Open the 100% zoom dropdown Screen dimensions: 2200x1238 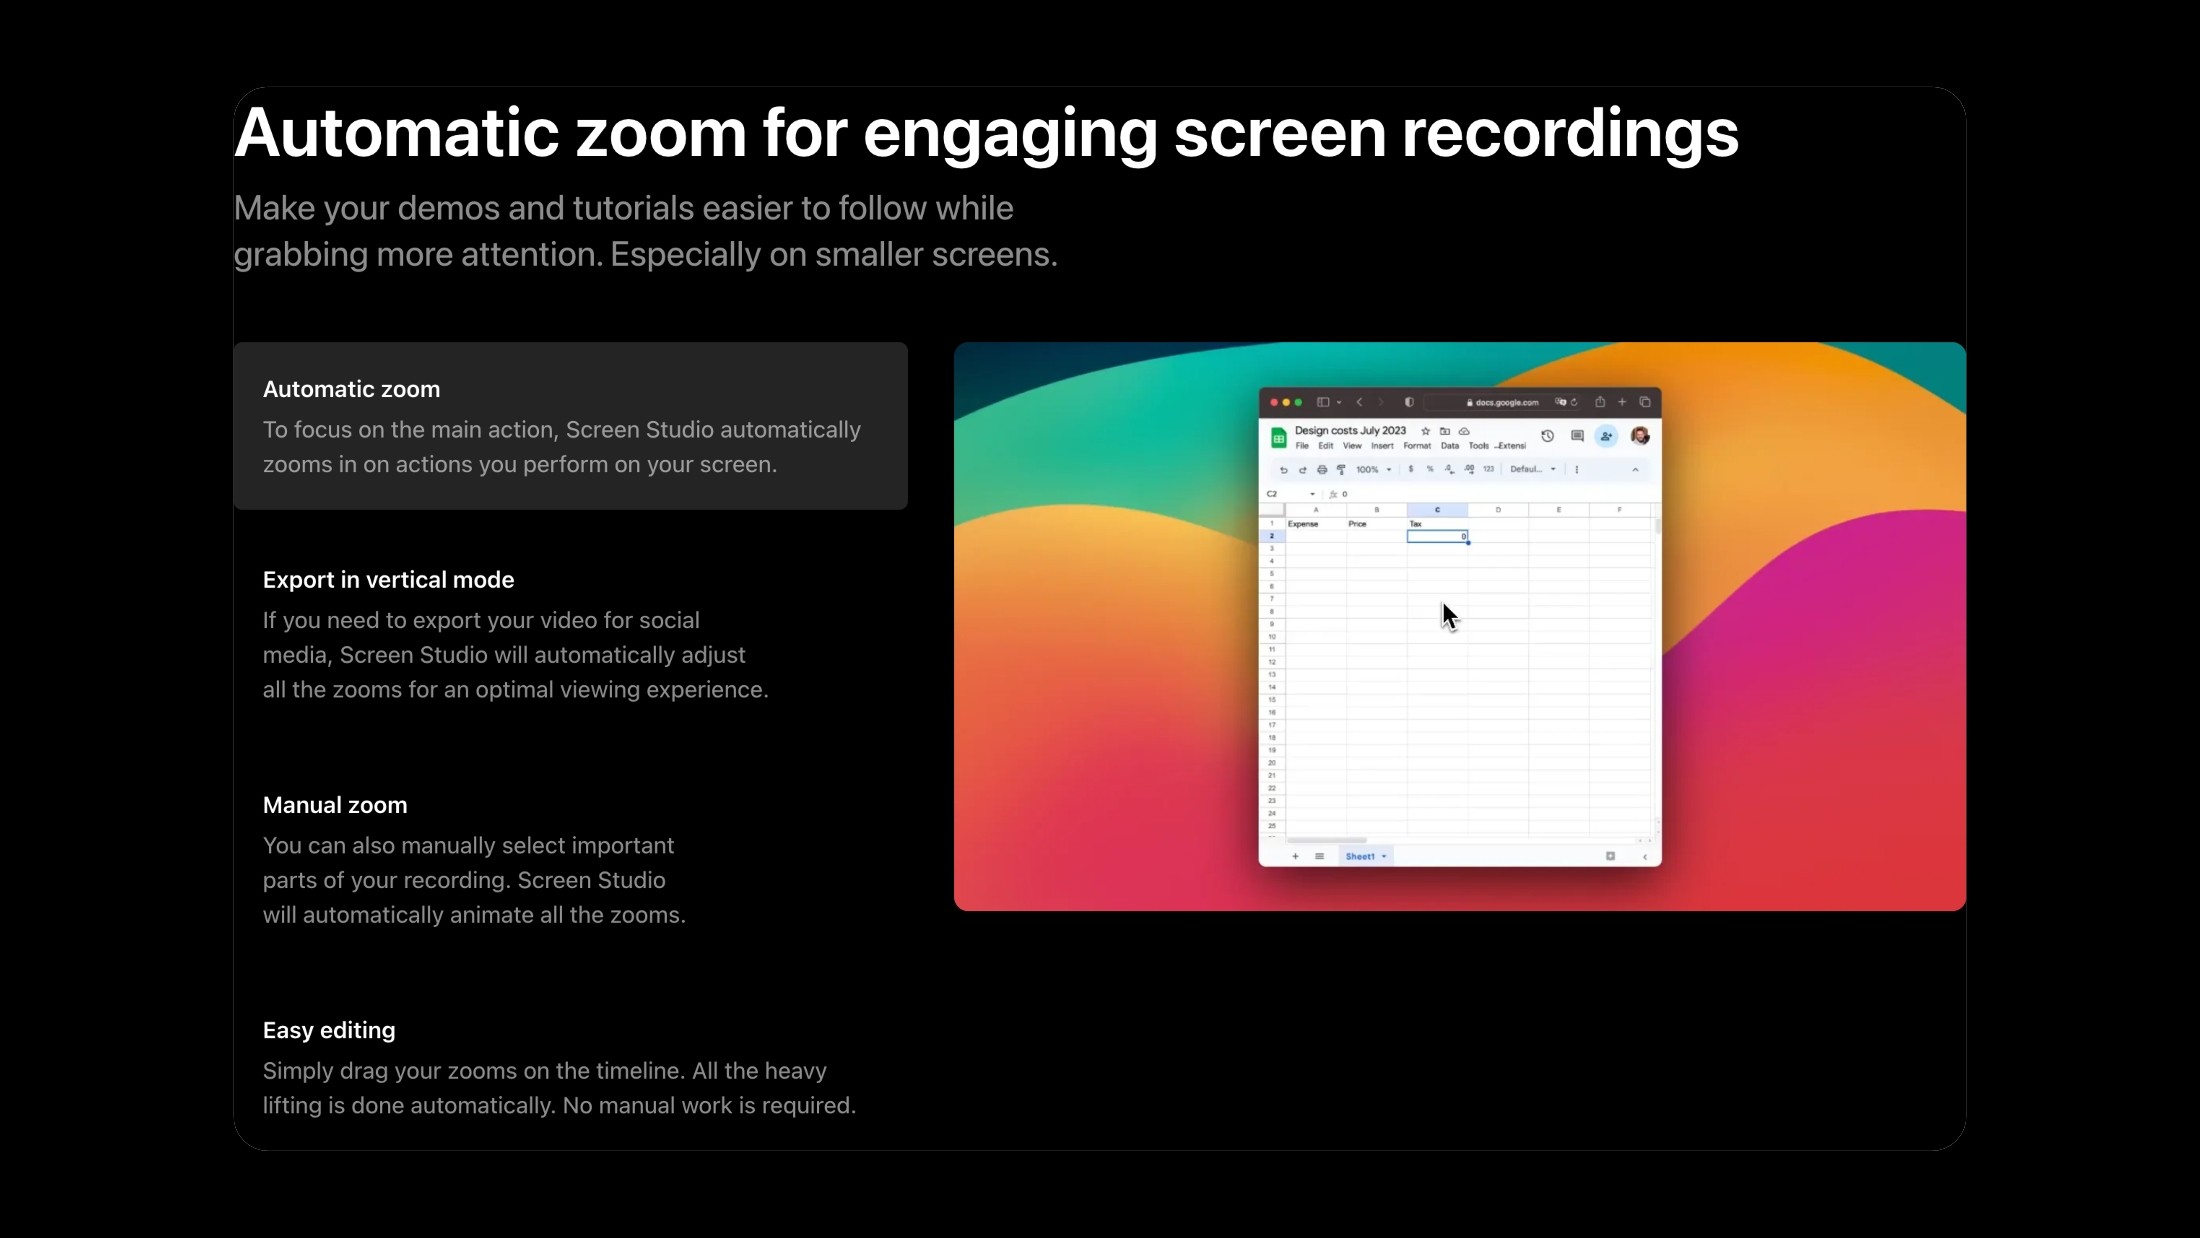click(1373, 469)
